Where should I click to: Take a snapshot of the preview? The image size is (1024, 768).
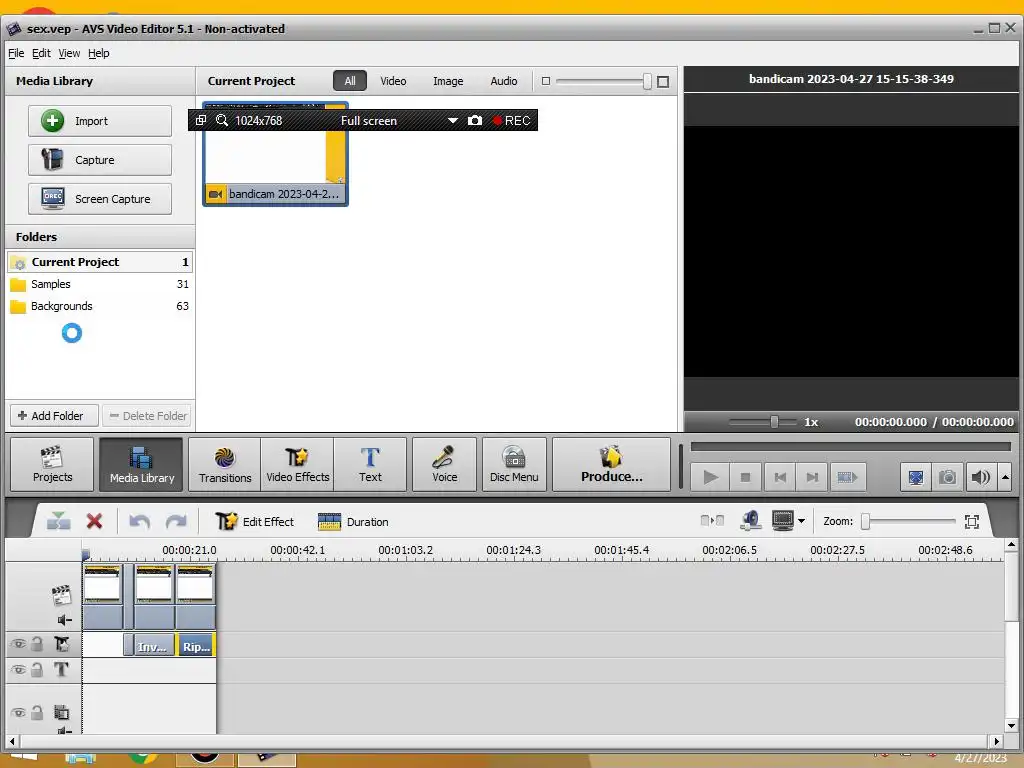(x=947, y=477)
